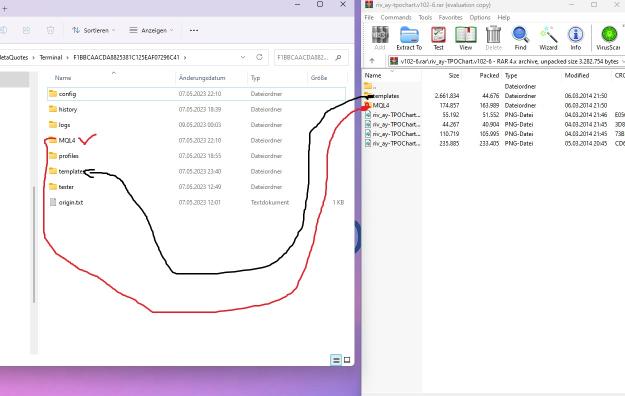
Task: Open Find in WinRAR toolbar
Action: (x=520, y=38)
